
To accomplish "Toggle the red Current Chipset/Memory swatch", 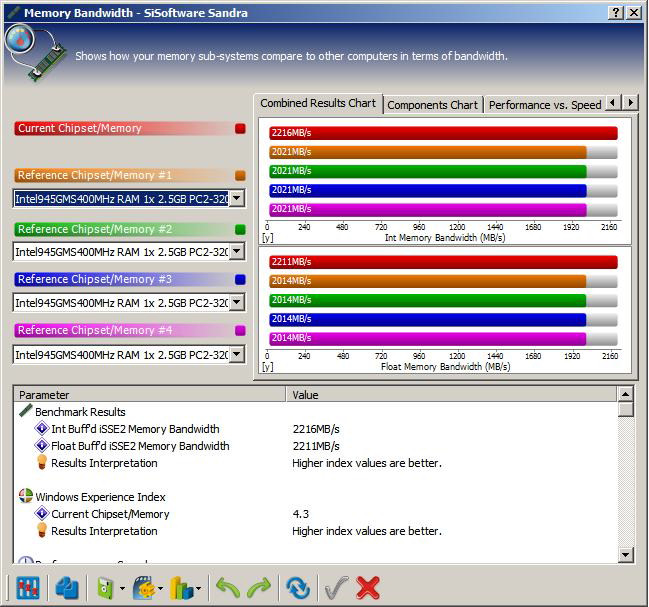I will tap(240, 129).
